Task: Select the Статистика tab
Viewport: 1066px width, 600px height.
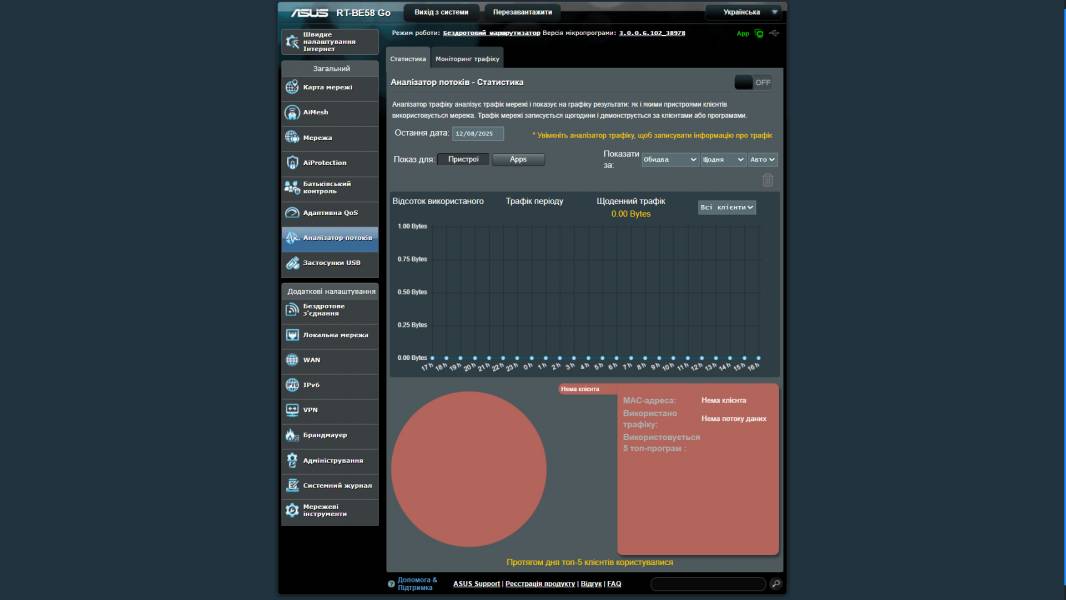Action: 408,59
